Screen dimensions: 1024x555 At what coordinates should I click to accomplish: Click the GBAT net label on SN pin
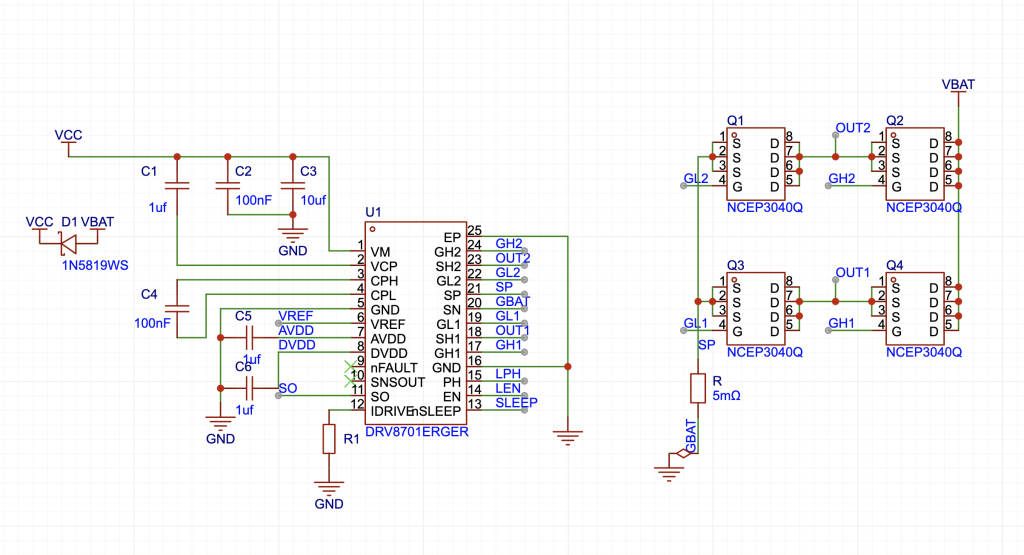[x=513, y=301]
